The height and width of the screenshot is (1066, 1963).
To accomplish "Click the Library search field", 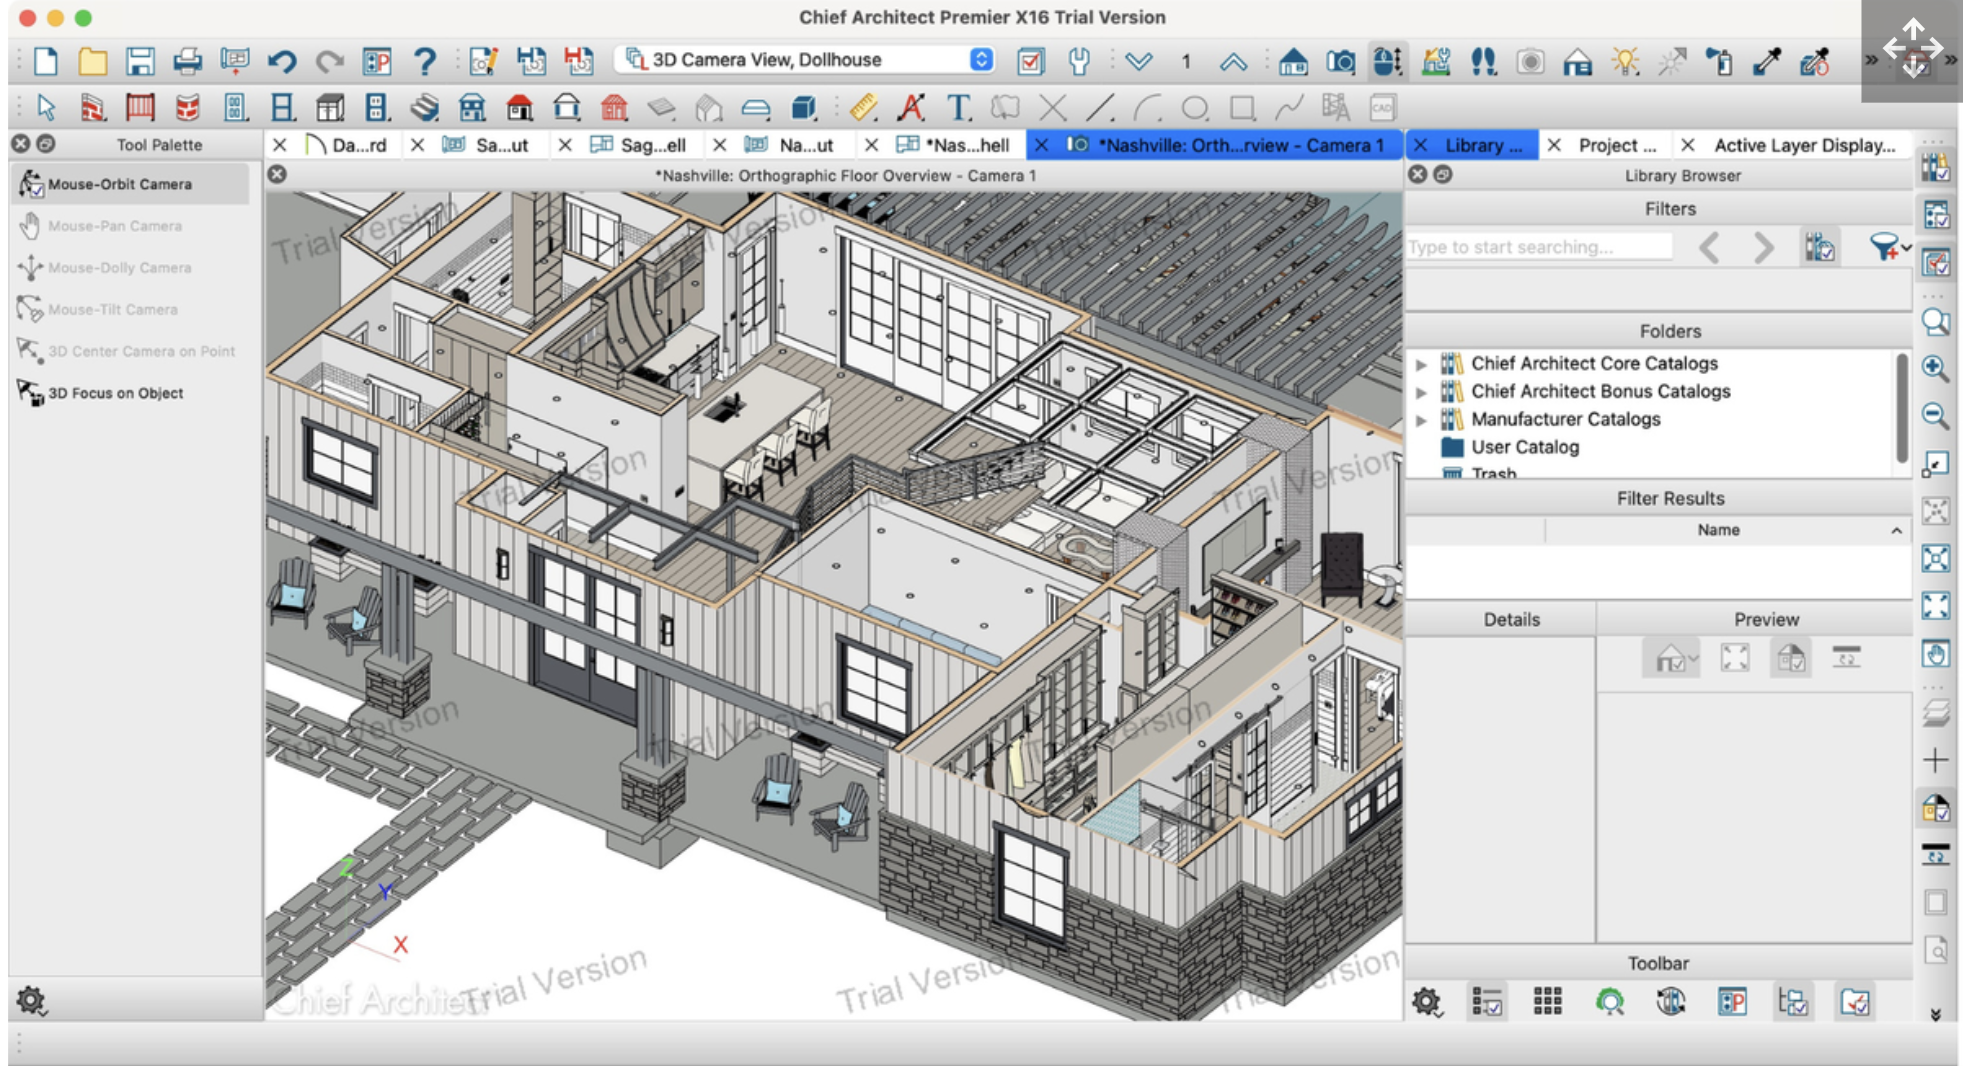I will 1539,247.
